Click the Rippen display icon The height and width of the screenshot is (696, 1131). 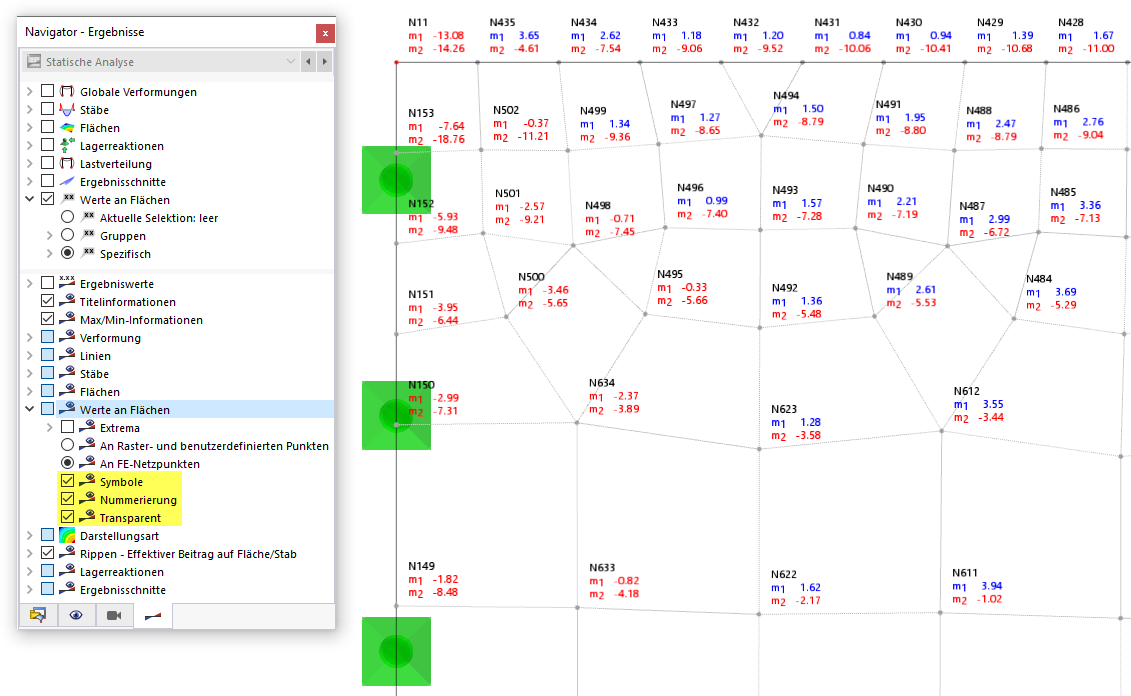tap(67, 553)
